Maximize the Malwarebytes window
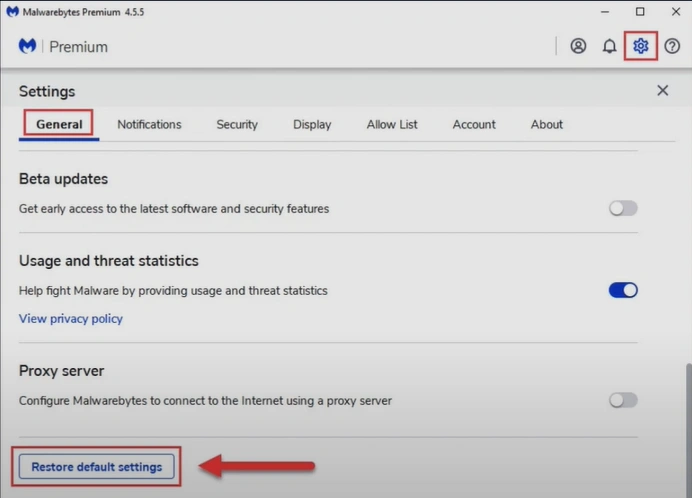The width and height of the screenshot is (692, 498). tap(640, 12)
